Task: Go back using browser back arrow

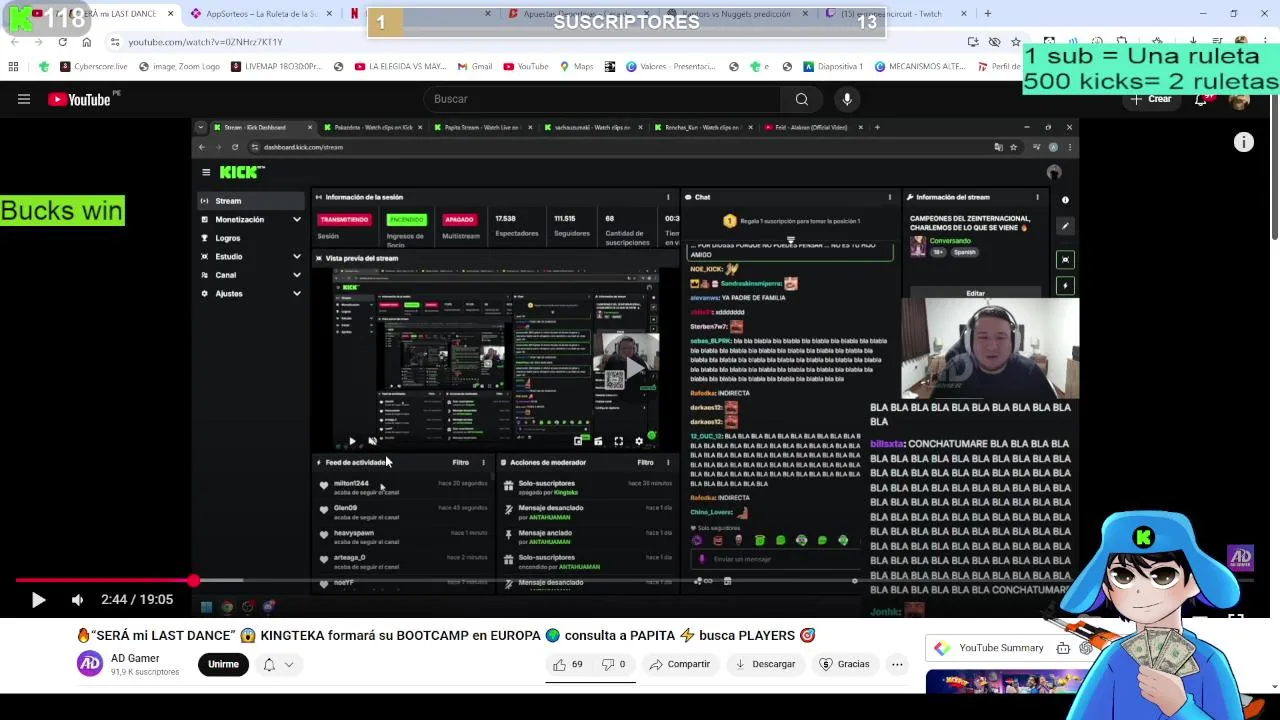Action: pyautogui.click(x=14, y=42)
